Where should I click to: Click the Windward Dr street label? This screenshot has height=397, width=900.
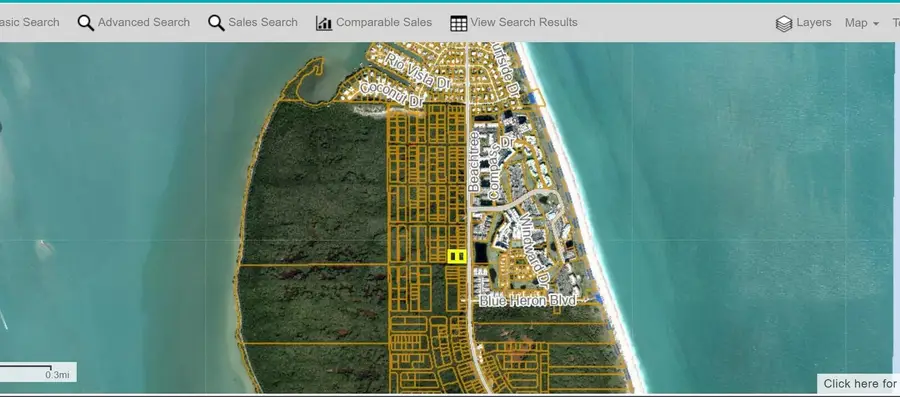[534, 251]
